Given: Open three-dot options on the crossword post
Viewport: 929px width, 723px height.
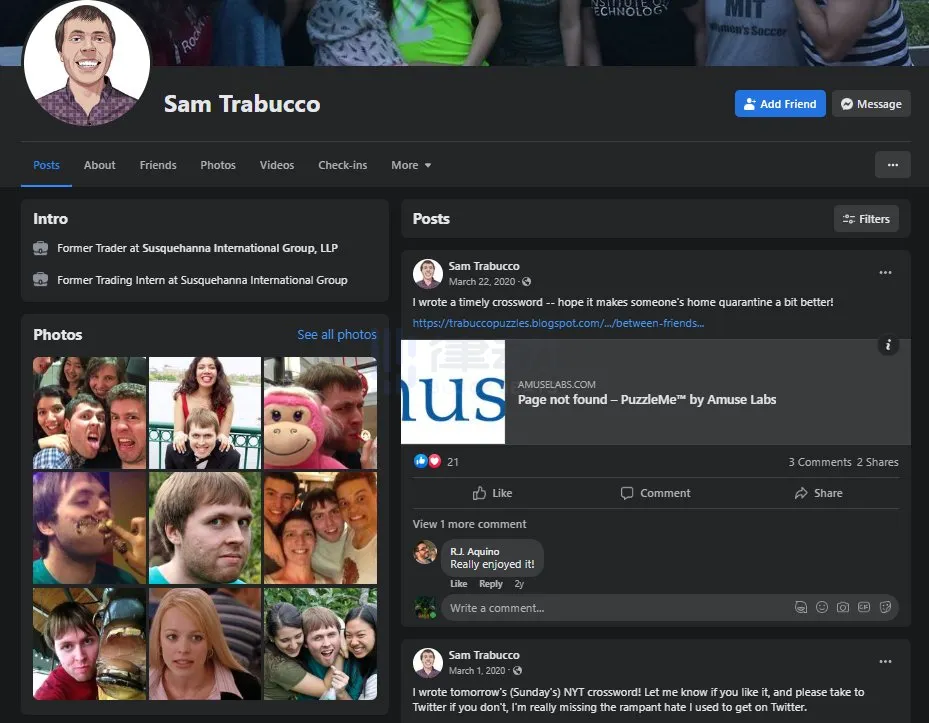Looking at the screenshot, I should [885, 272].
